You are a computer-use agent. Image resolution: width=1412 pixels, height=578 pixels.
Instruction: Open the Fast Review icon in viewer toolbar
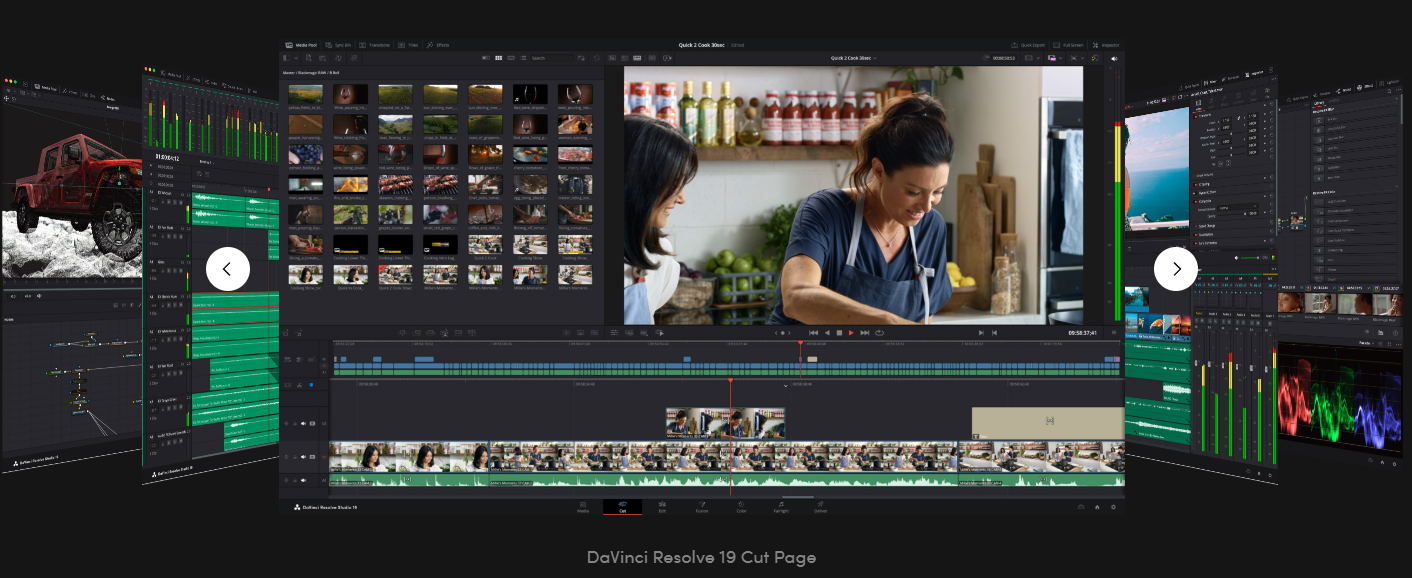[x=667, y=58]
